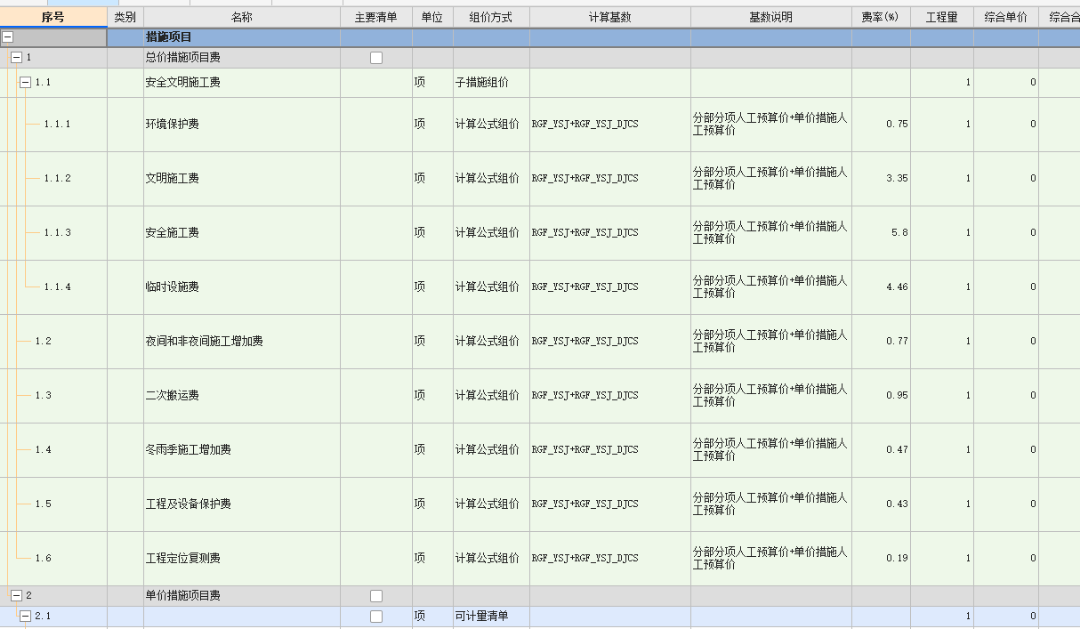Collapse row 2 单价措施项目费

(x=17, y=595)
